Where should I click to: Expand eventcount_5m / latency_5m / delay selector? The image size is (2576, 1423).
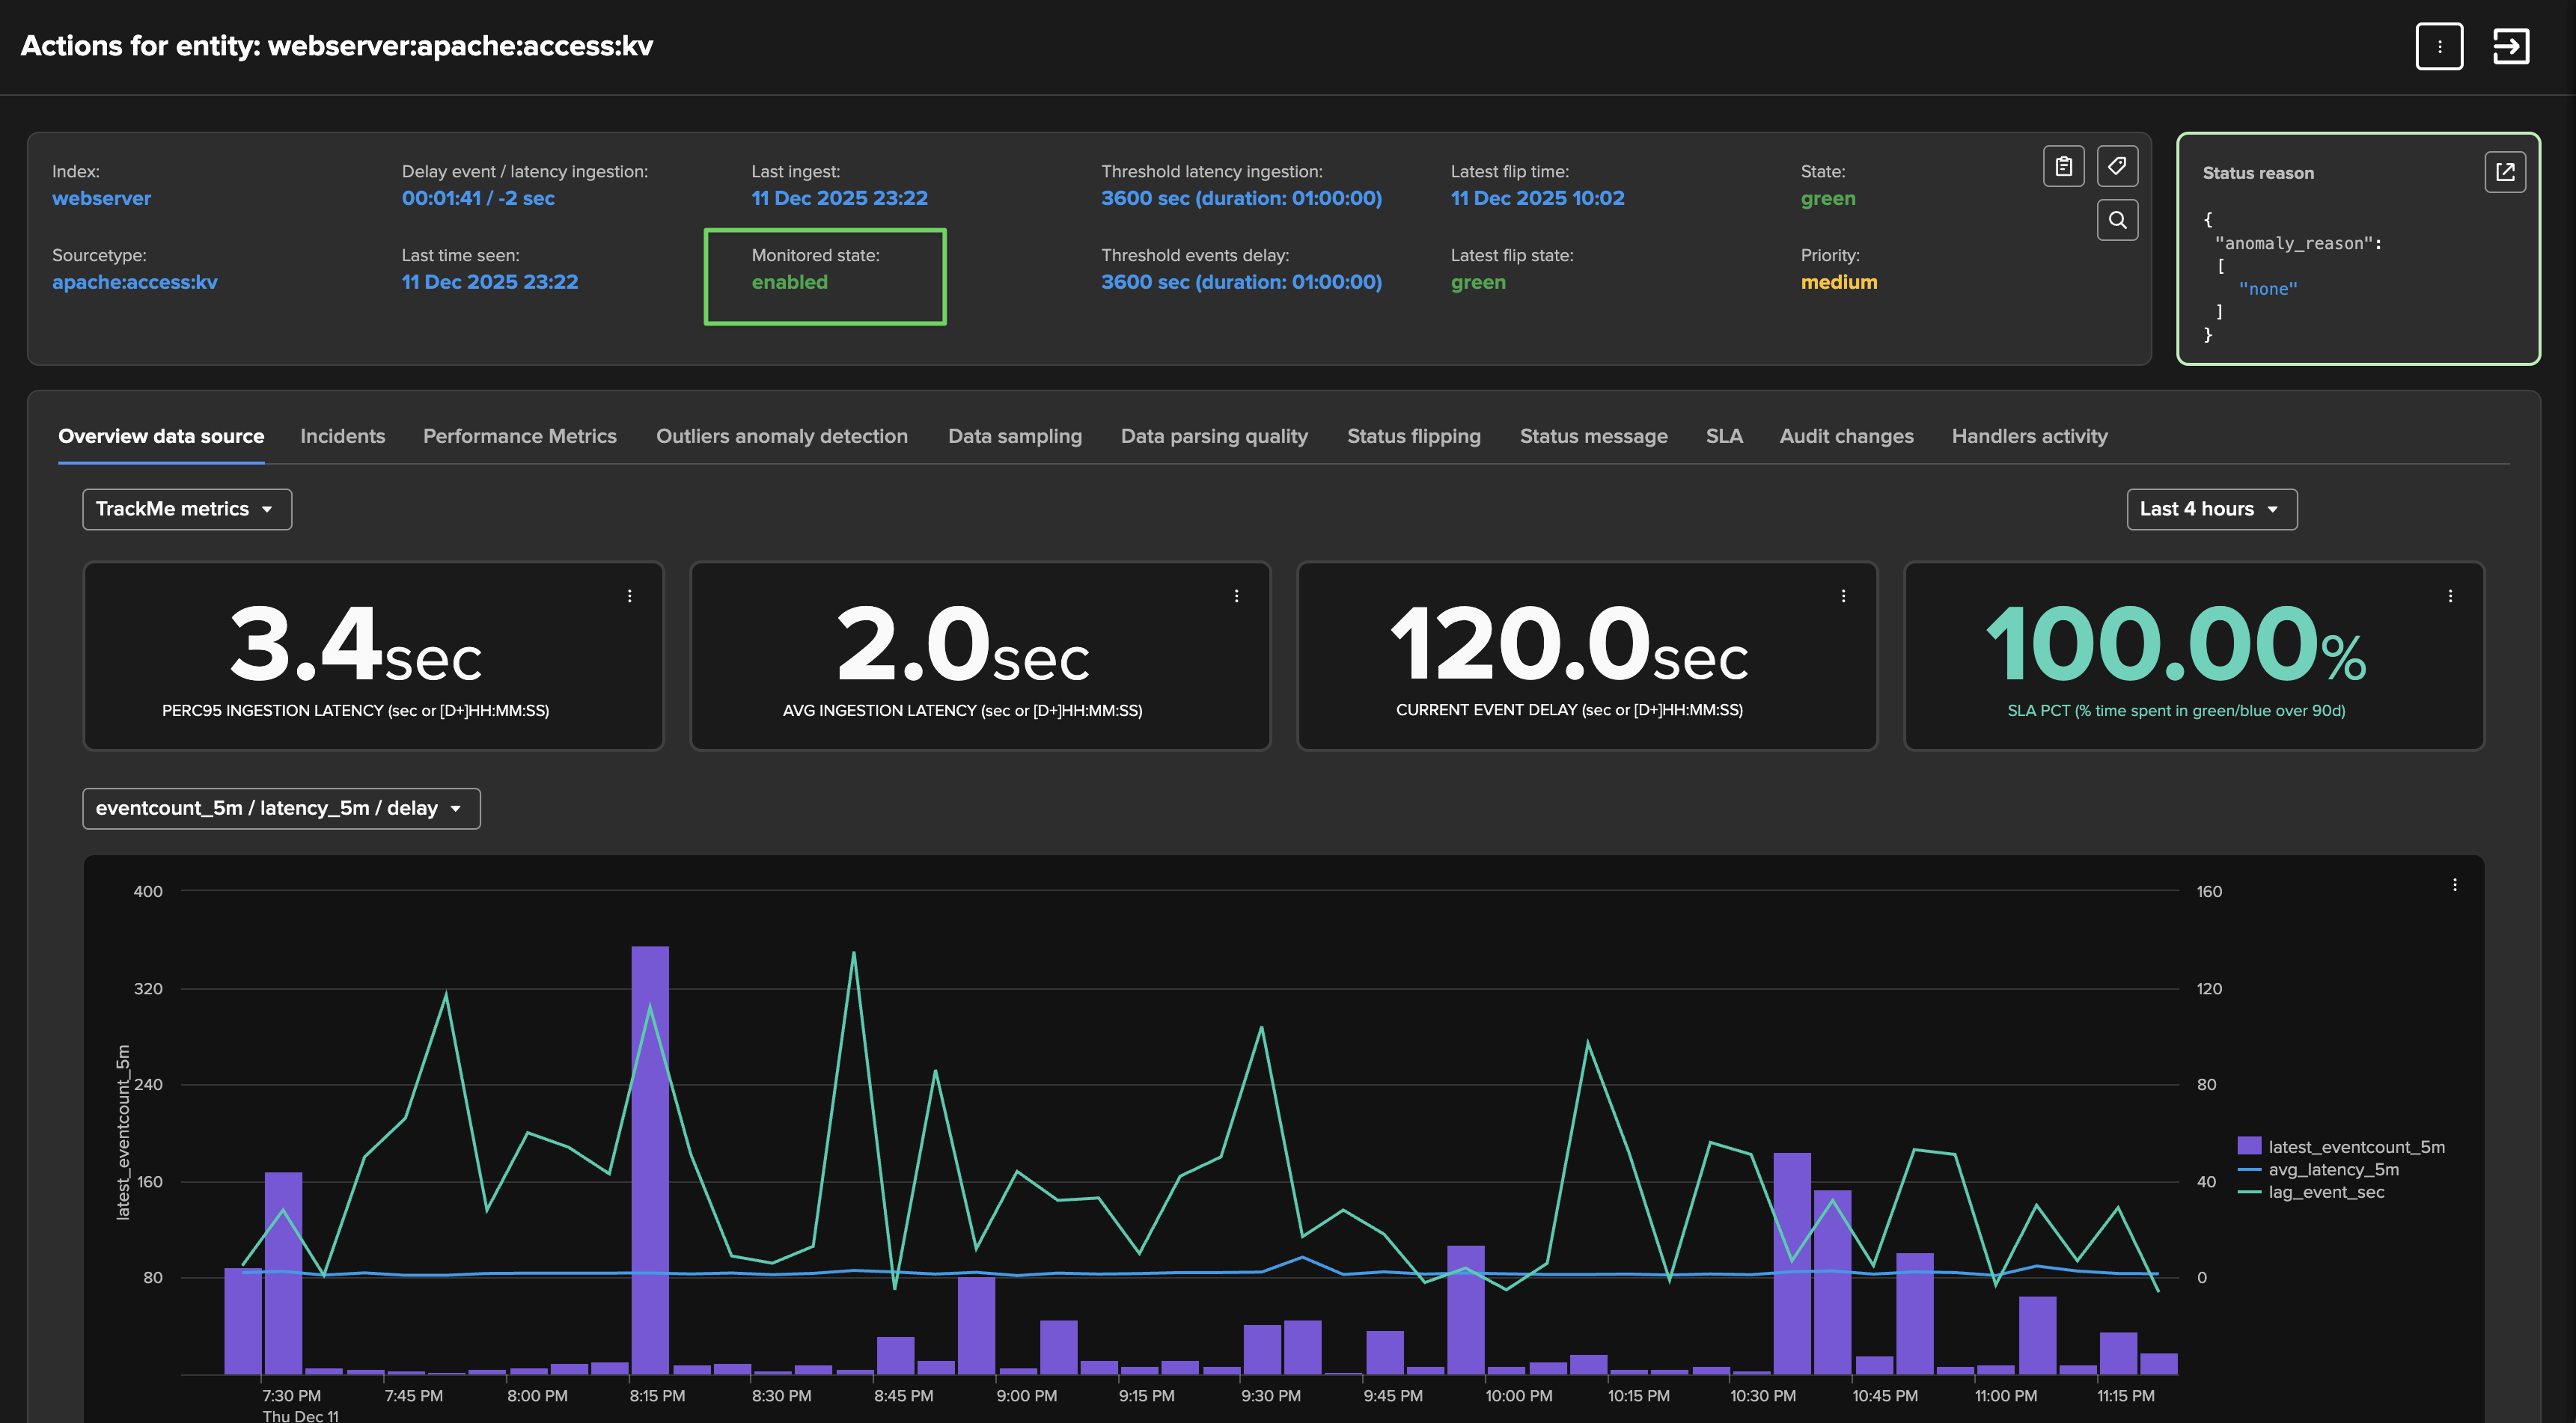click(x=281, y=808)
